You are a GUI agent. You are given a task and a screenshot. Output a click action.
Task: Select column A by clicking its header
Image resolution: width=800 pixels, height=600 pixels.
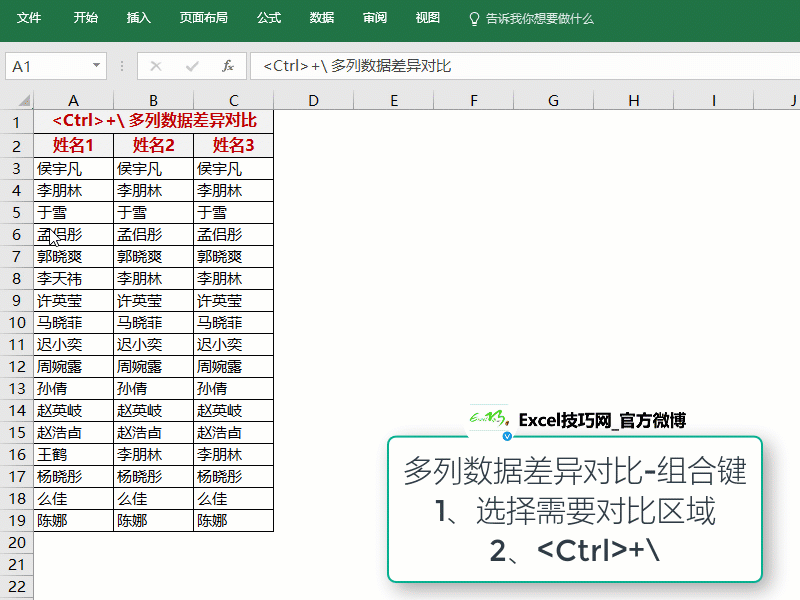point(73,100)
